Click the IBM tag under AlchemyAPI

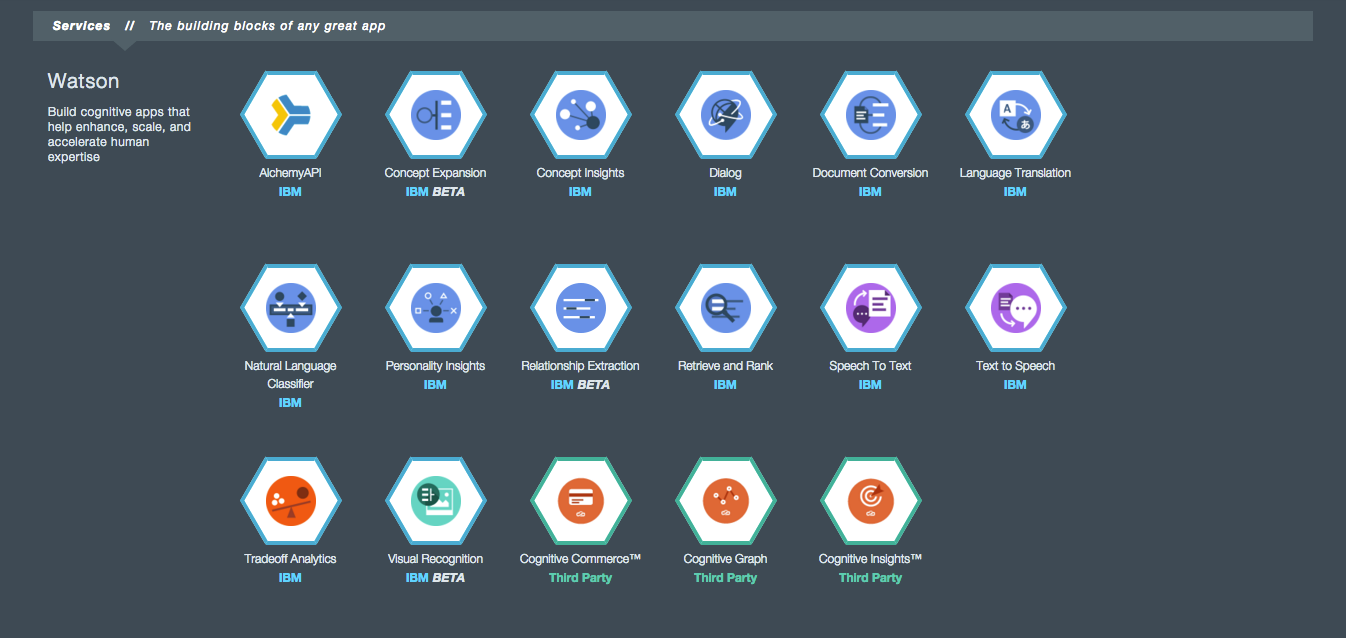point(290,192)
